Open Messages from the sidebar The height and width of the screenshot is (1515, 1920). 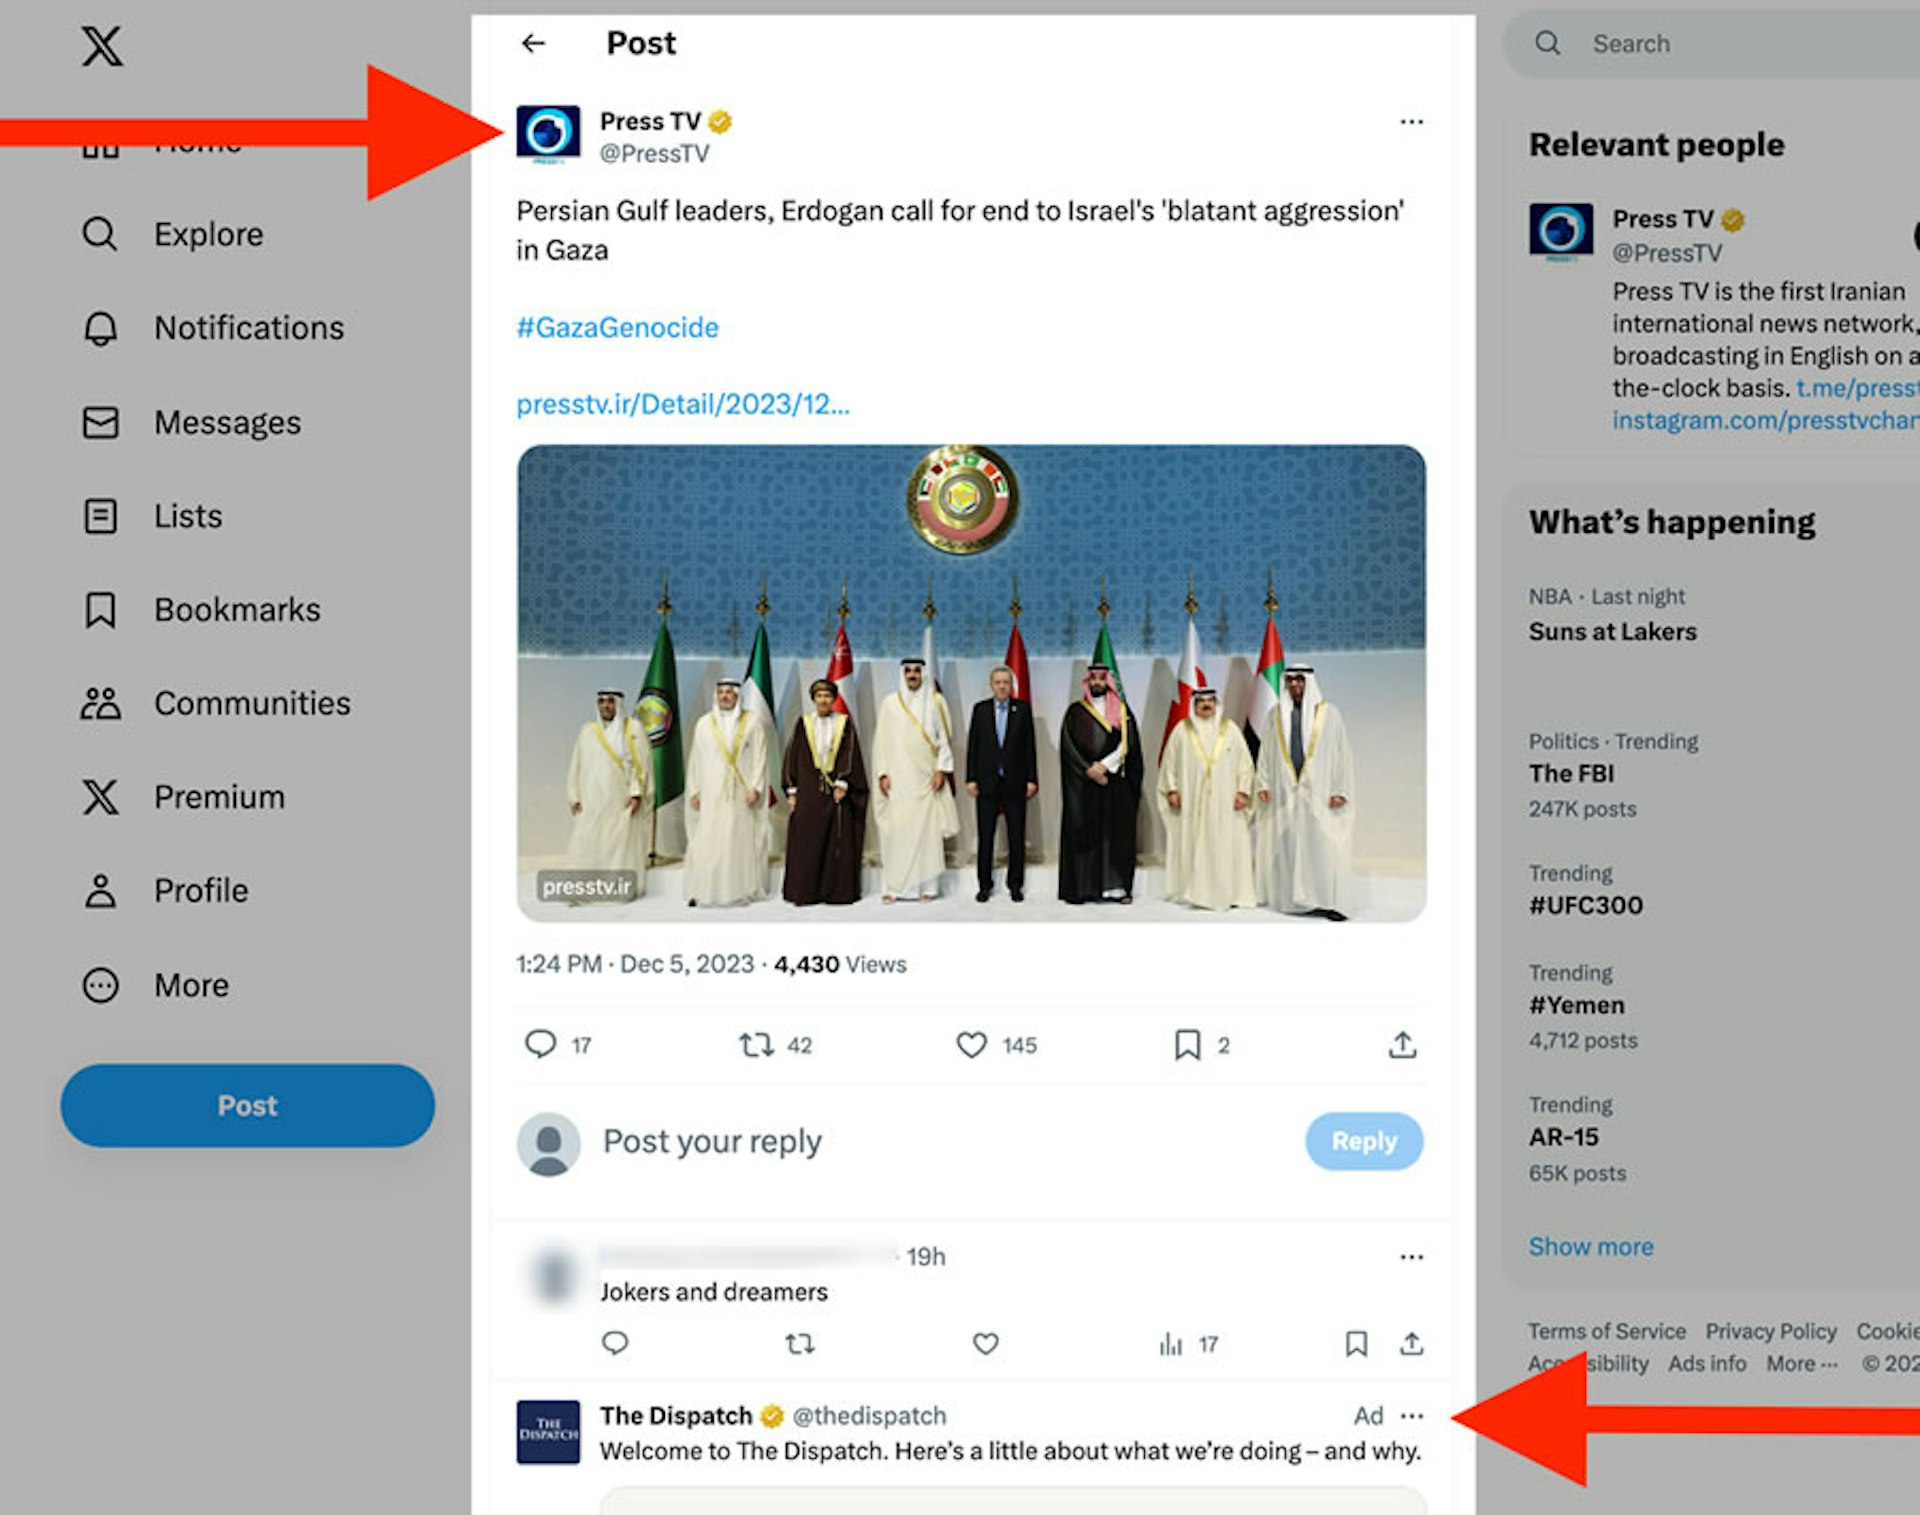pos(191,422)
